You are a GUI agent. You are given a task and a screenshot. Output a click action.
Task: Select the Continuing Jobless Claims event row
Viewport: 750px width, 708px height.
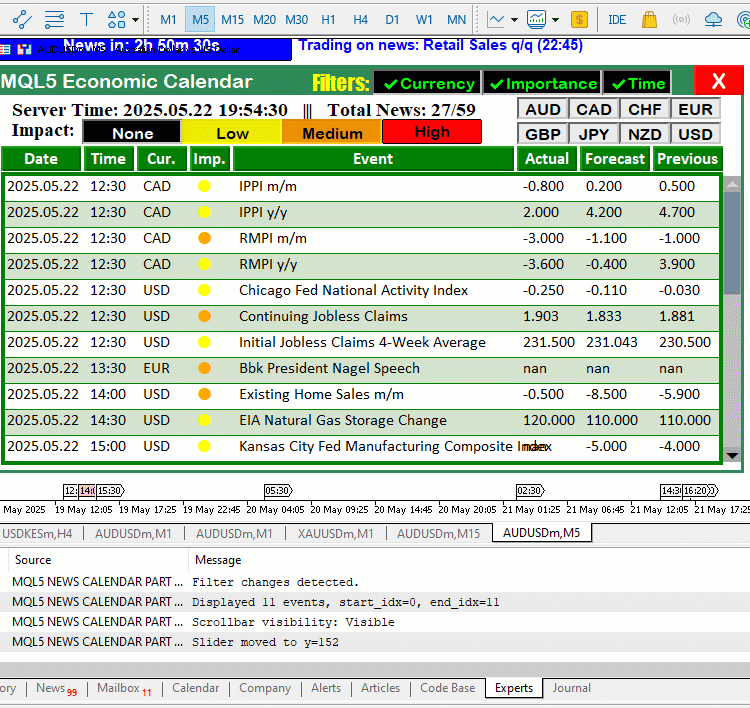(x=362, y=316)
